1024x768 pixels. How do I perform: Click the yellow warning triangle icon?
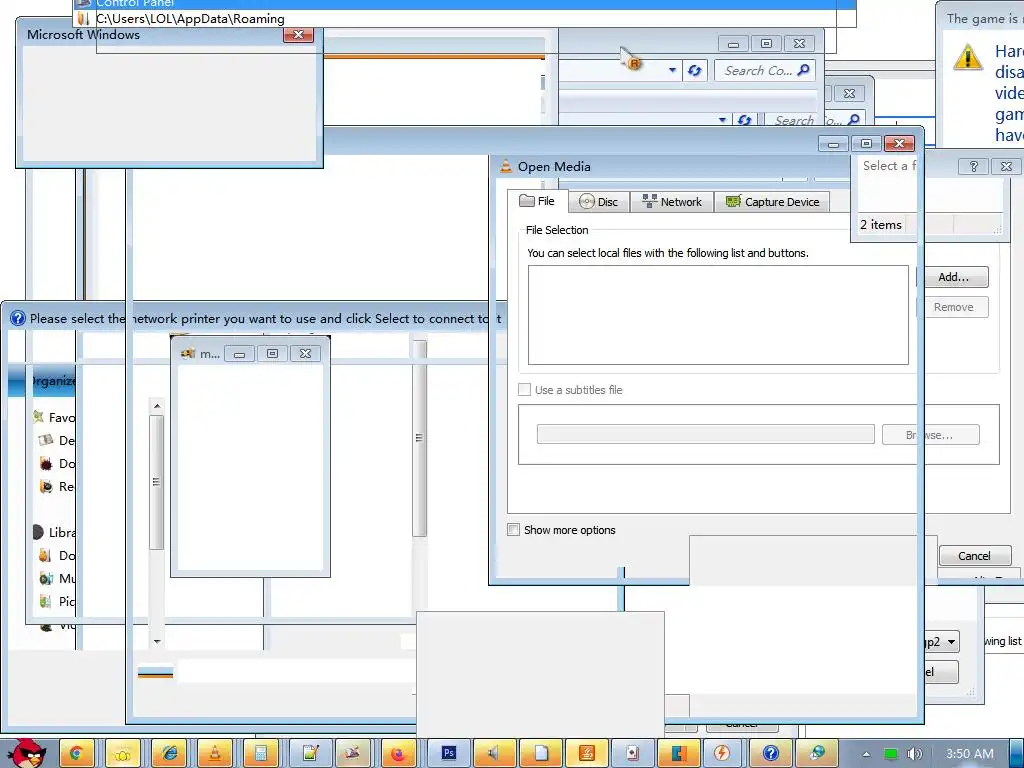[x=968, y=57]
